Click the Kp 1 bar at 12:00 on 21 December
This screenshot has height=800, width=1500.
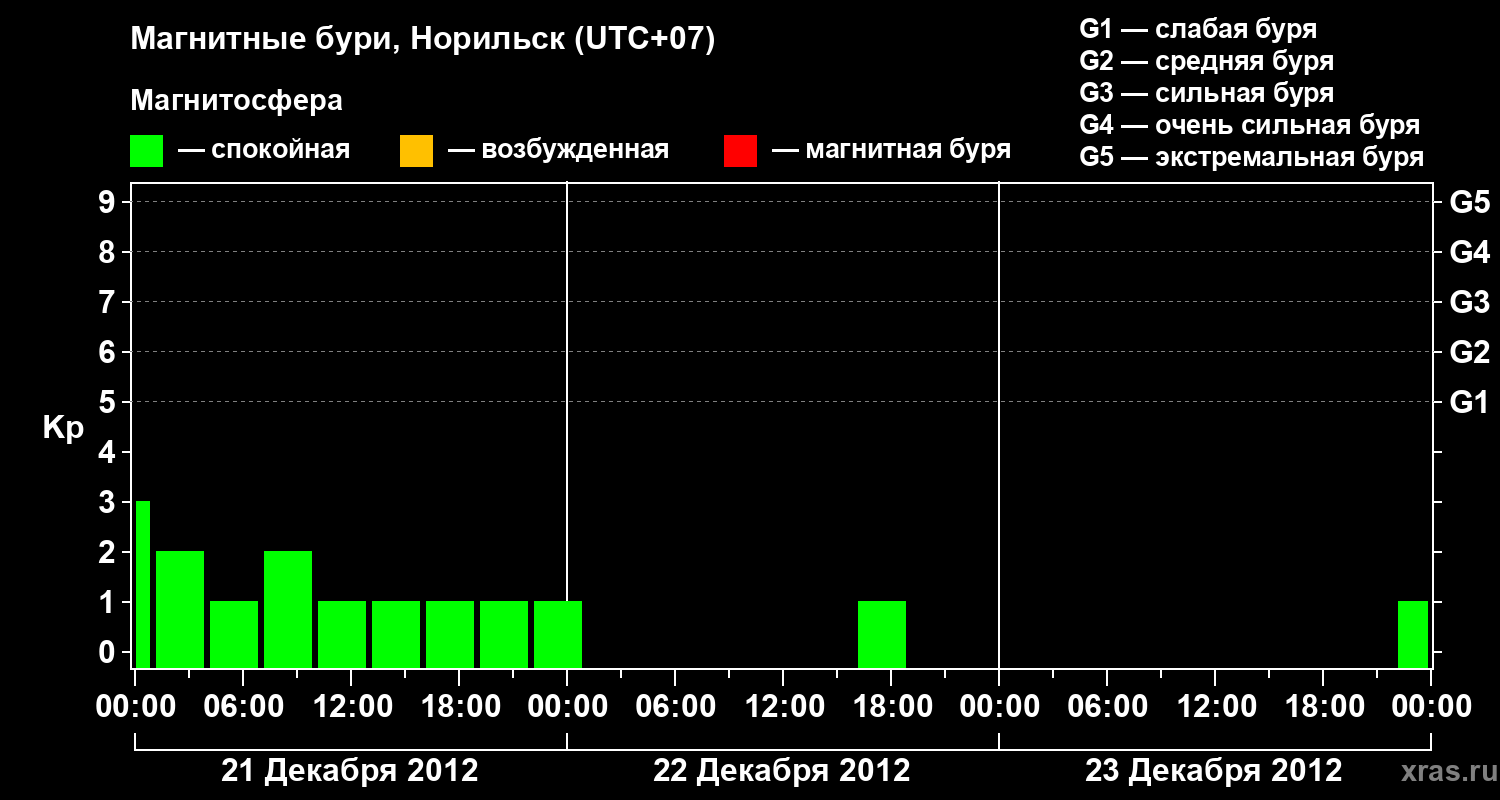point(342,634)
